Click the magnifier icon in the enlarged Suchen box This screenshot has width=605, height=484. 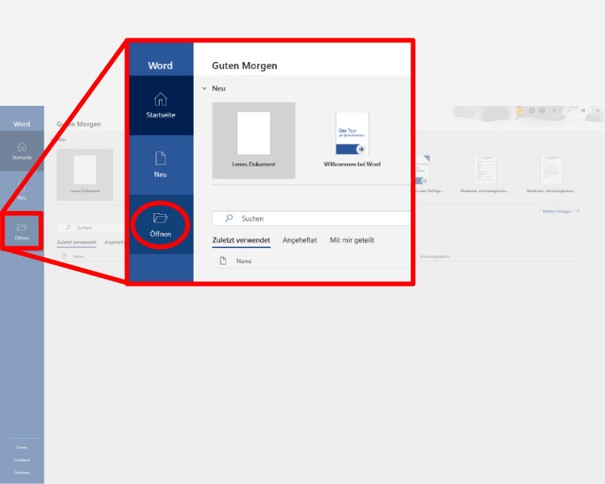(229, 218)
